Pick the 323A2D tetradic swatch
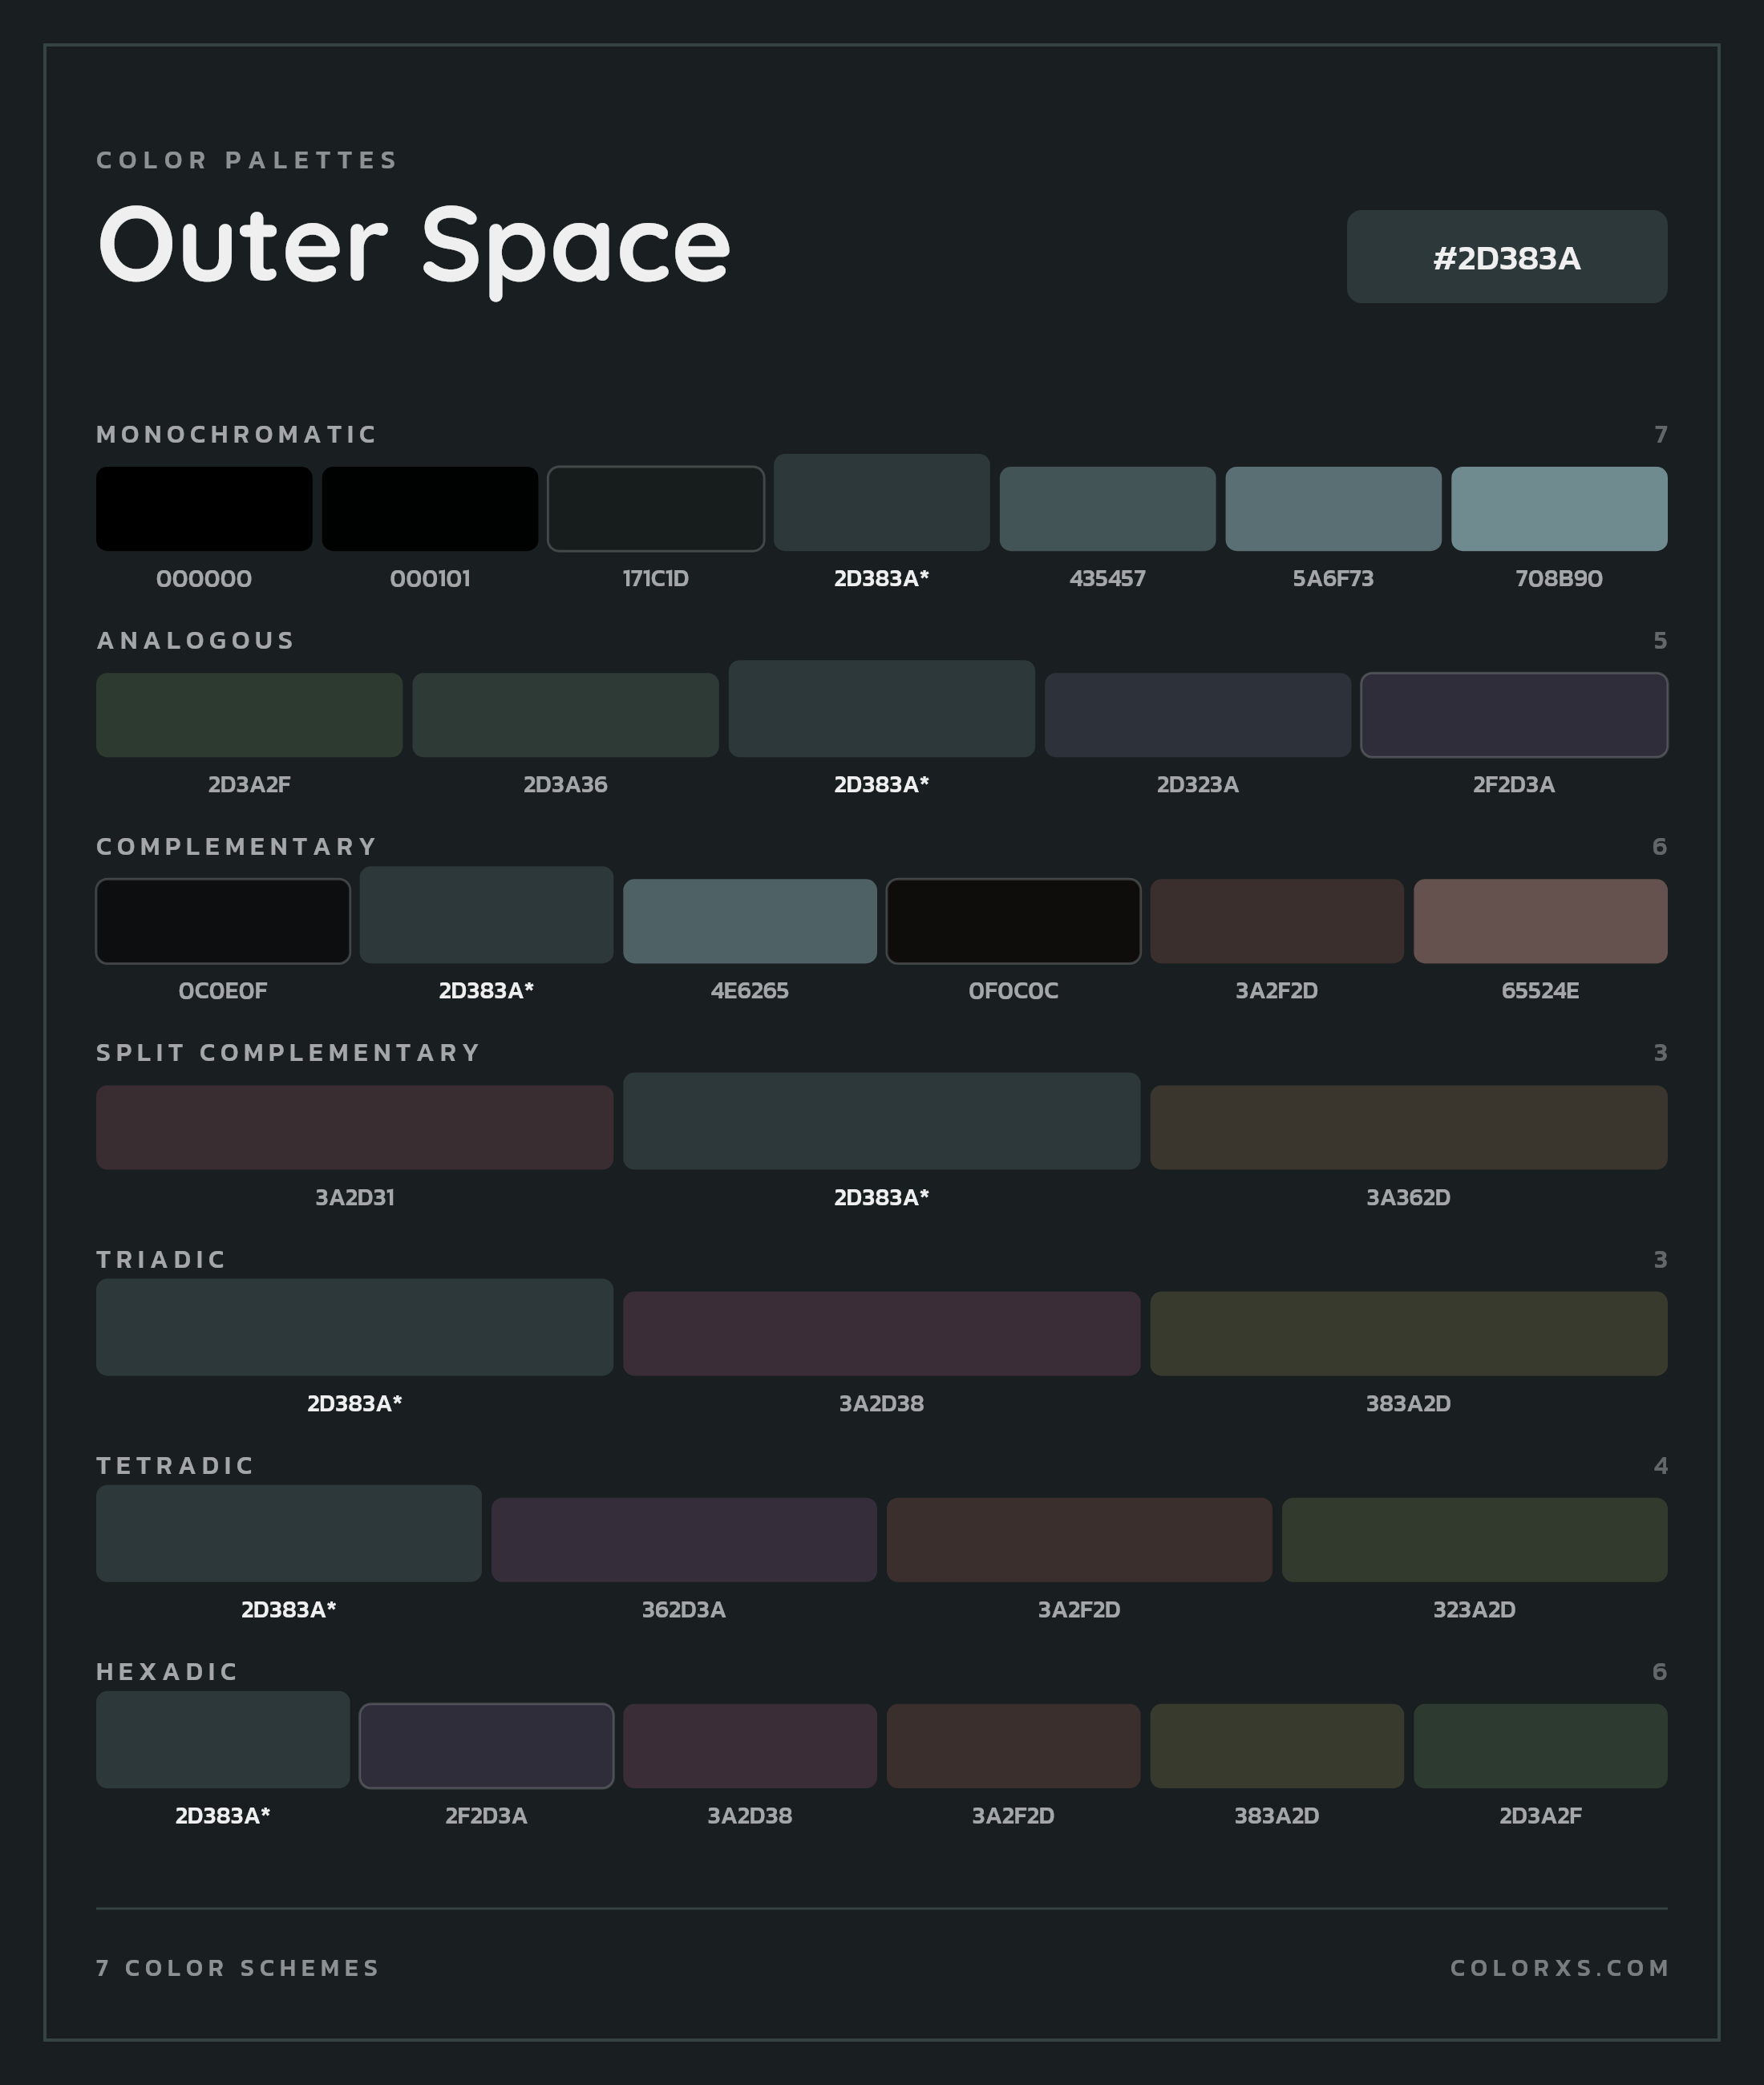Image resolution: width=1764 pixels, height=2085 pixels. 1474,1539
